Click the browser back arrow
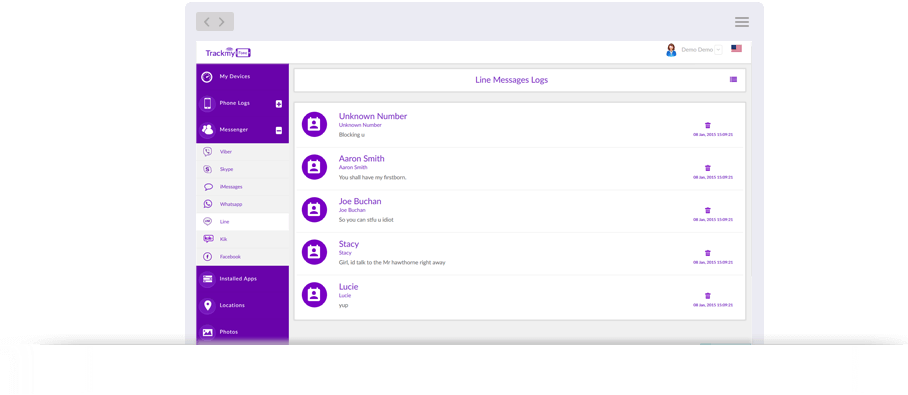This screenshot has width=908, height=395. pos(207,22)
